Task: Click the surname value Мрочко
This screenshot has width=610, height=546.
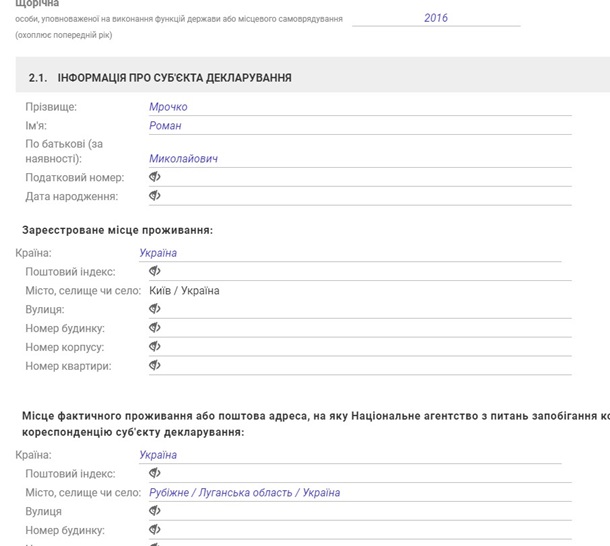Action: click(x=168, y=107)
